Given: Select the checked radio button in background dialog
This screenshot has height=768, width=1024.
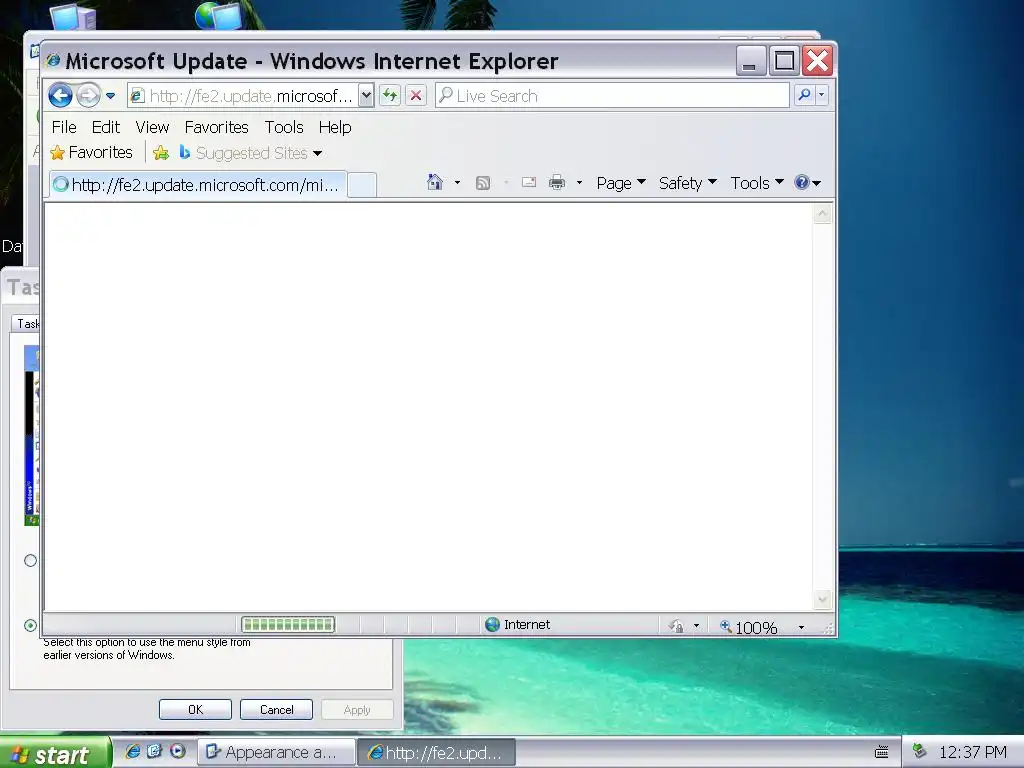Looking at the screenshot, I should pyautogui.click(x=30, y=626).
